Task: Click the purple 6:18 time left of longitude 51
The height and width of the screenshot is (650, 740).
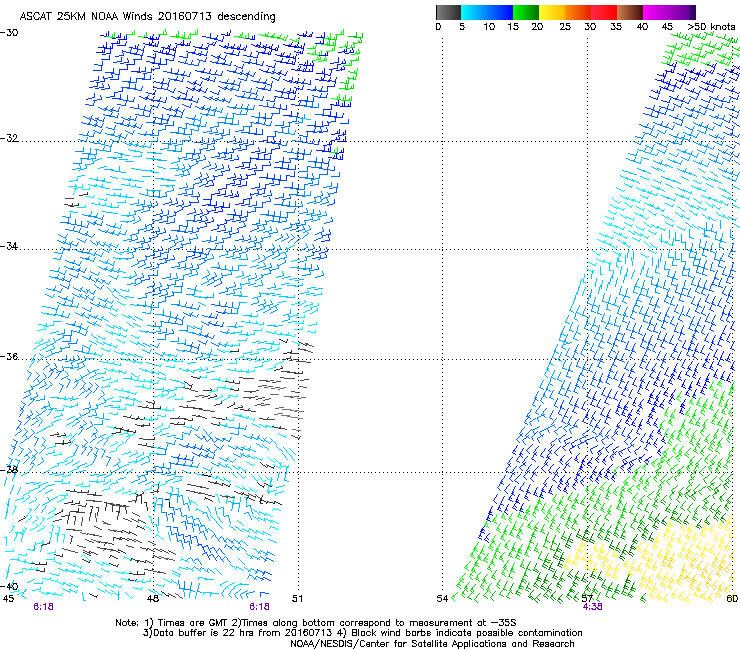Action: (x=260, y=607)
